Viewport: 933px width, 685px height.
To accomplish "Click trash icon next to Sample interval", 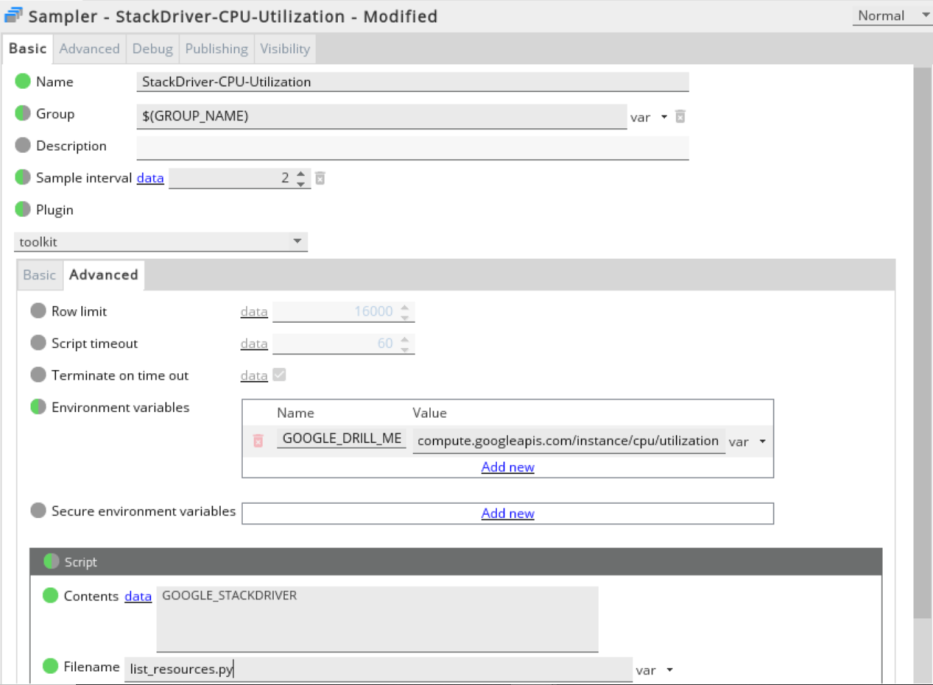I will 320,178.
